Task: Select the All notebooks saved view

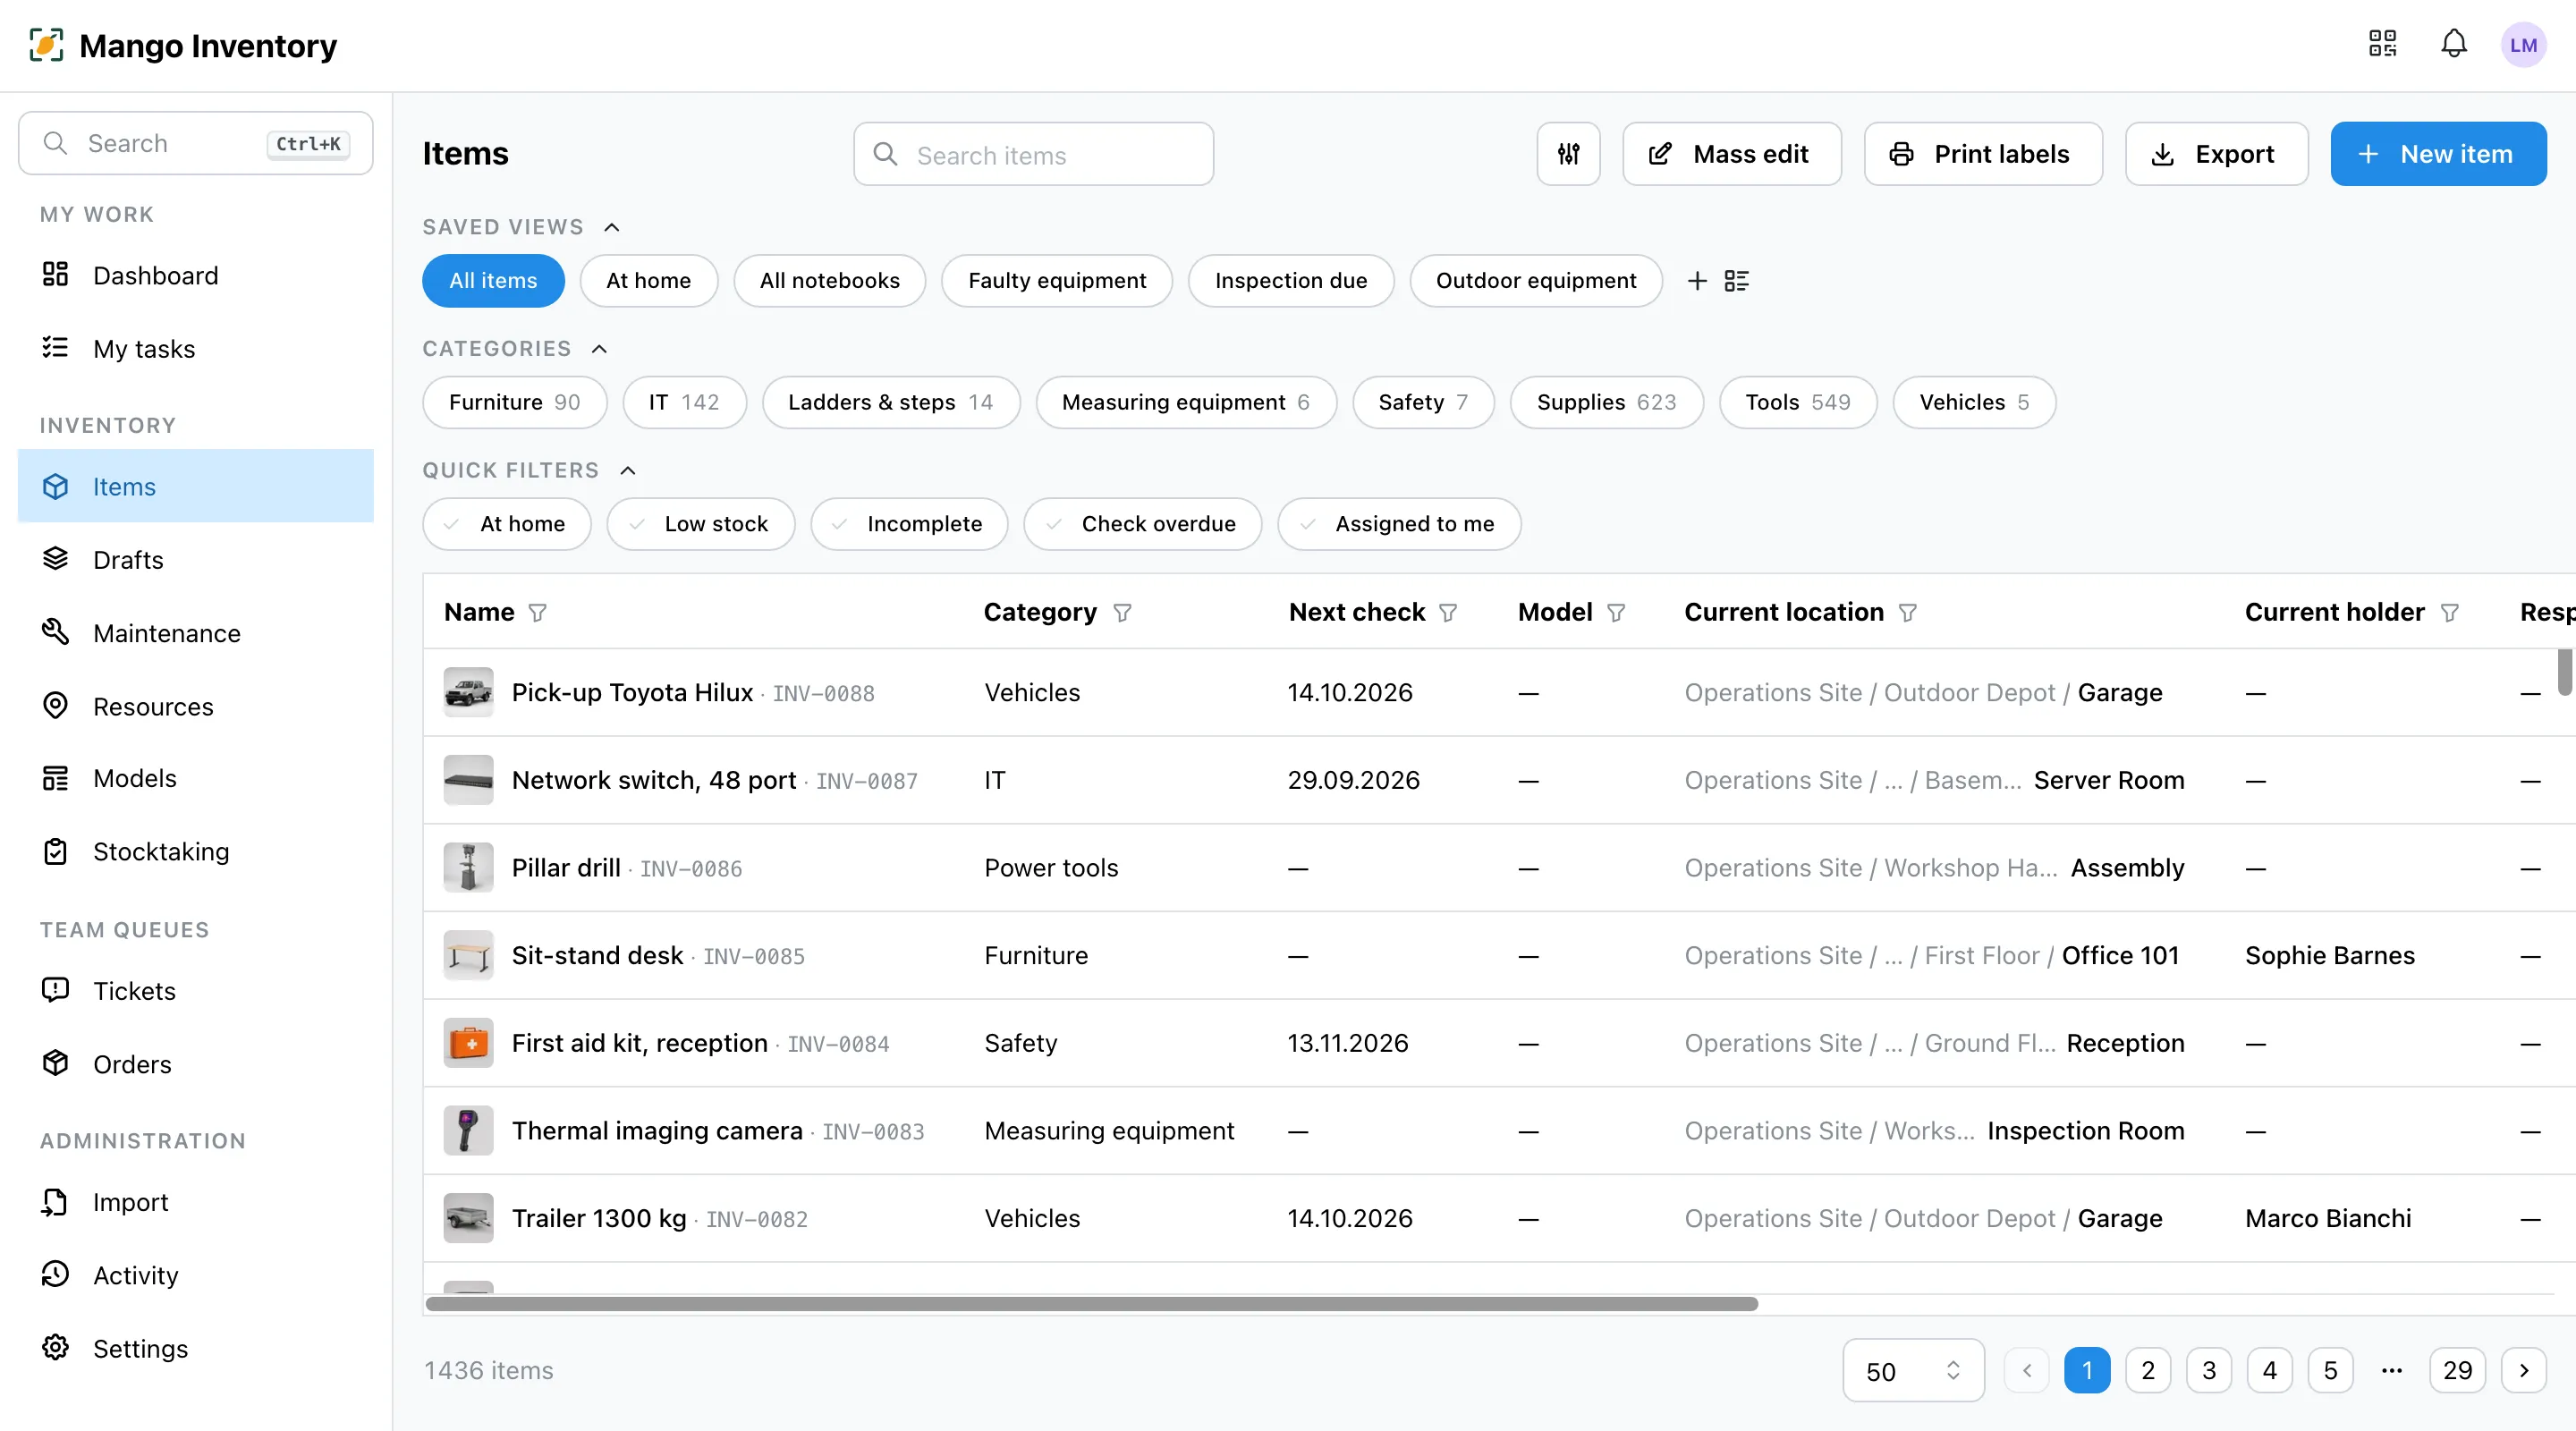Action: [830, 281]
